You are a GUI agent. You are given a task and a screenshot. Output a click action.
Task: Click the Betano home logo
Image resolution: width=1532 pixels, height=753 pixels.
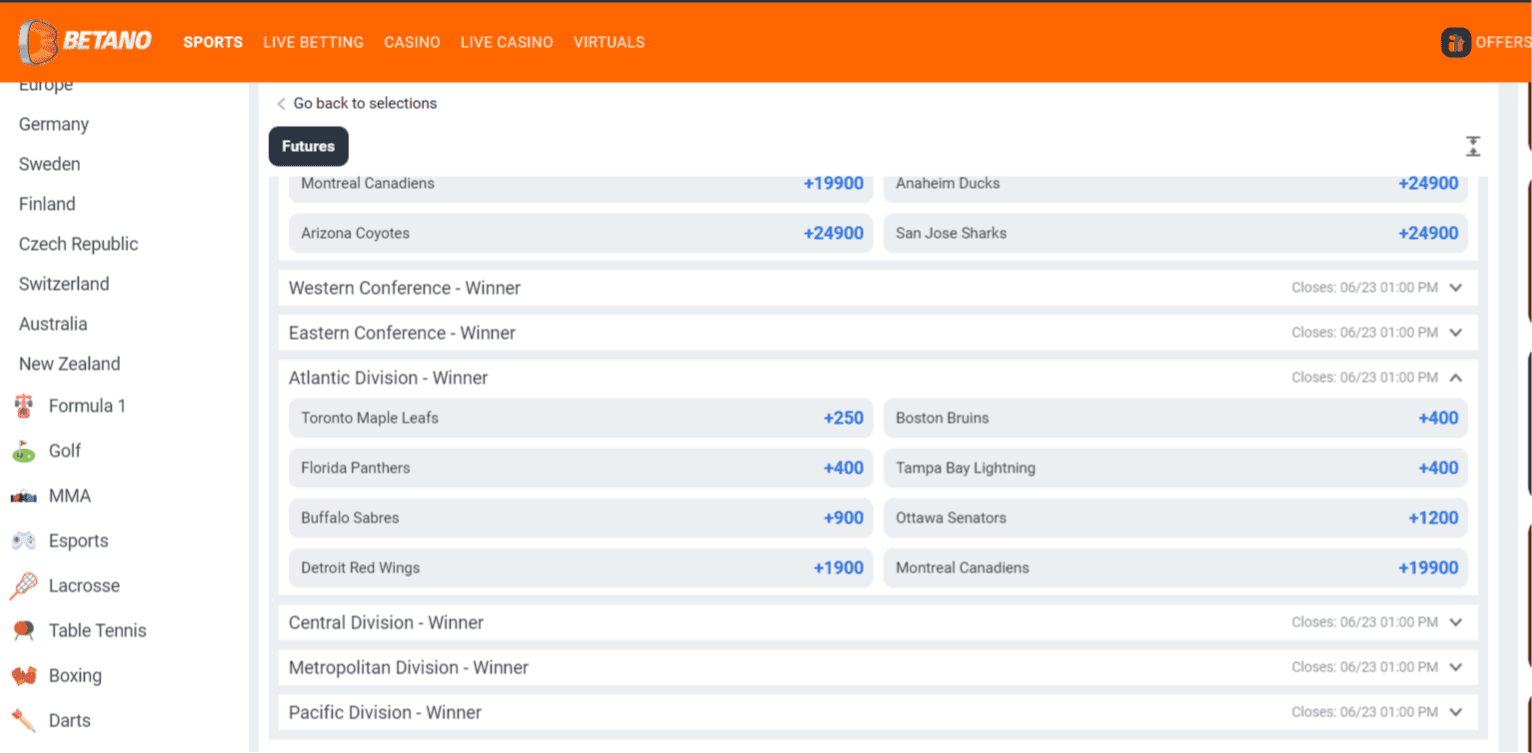(85, 41)
